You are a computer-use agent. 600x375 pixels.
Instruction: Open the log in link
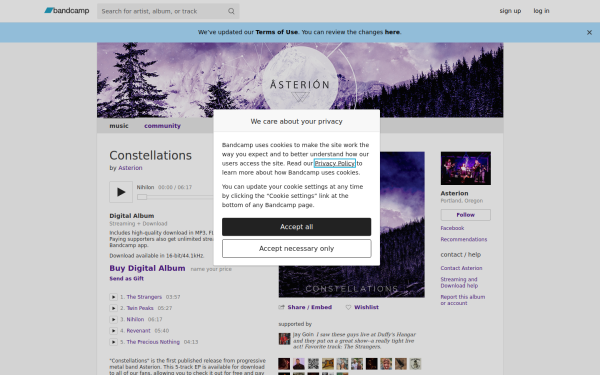pos(541,11)
